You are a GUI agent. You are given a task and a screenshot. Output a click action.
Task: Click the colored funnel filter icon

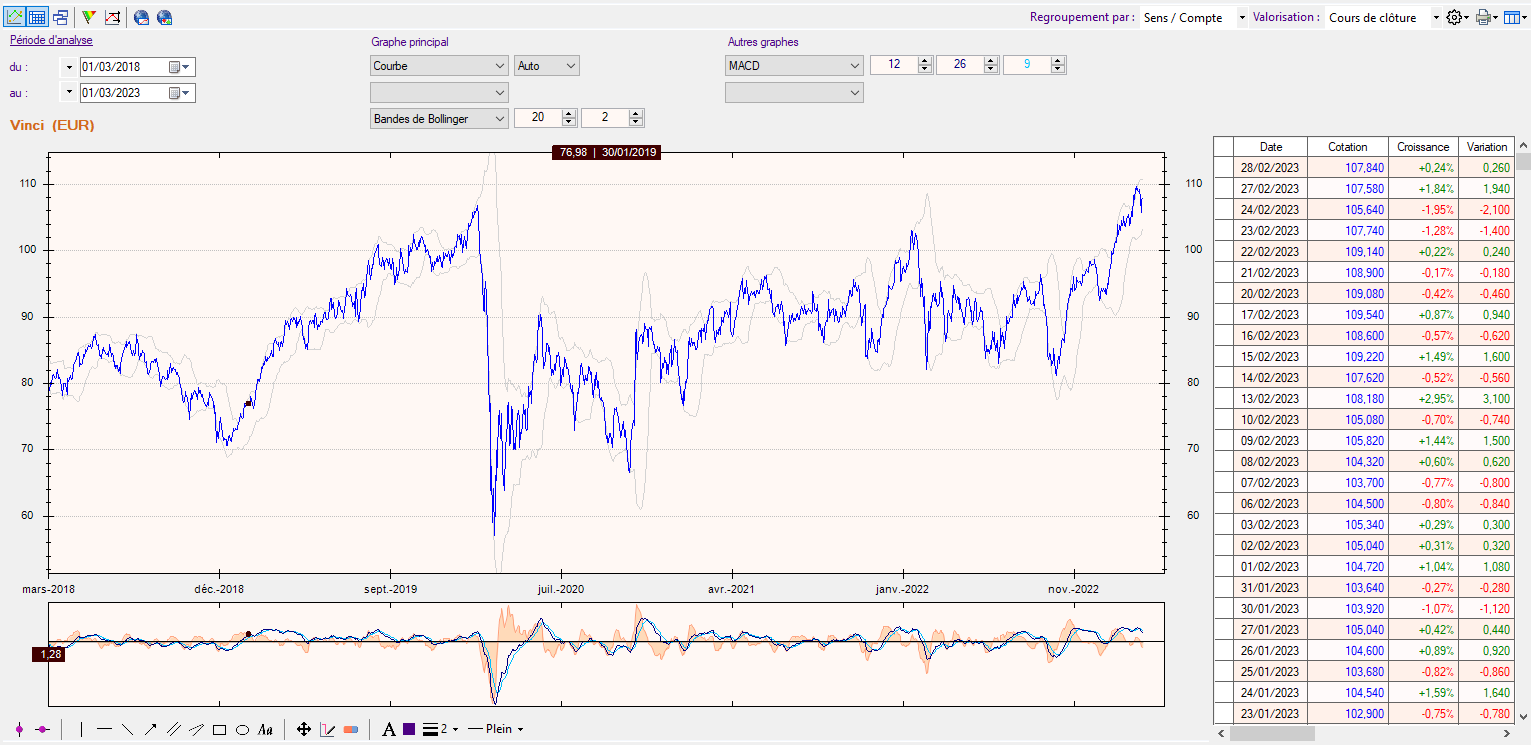(89, 17)
